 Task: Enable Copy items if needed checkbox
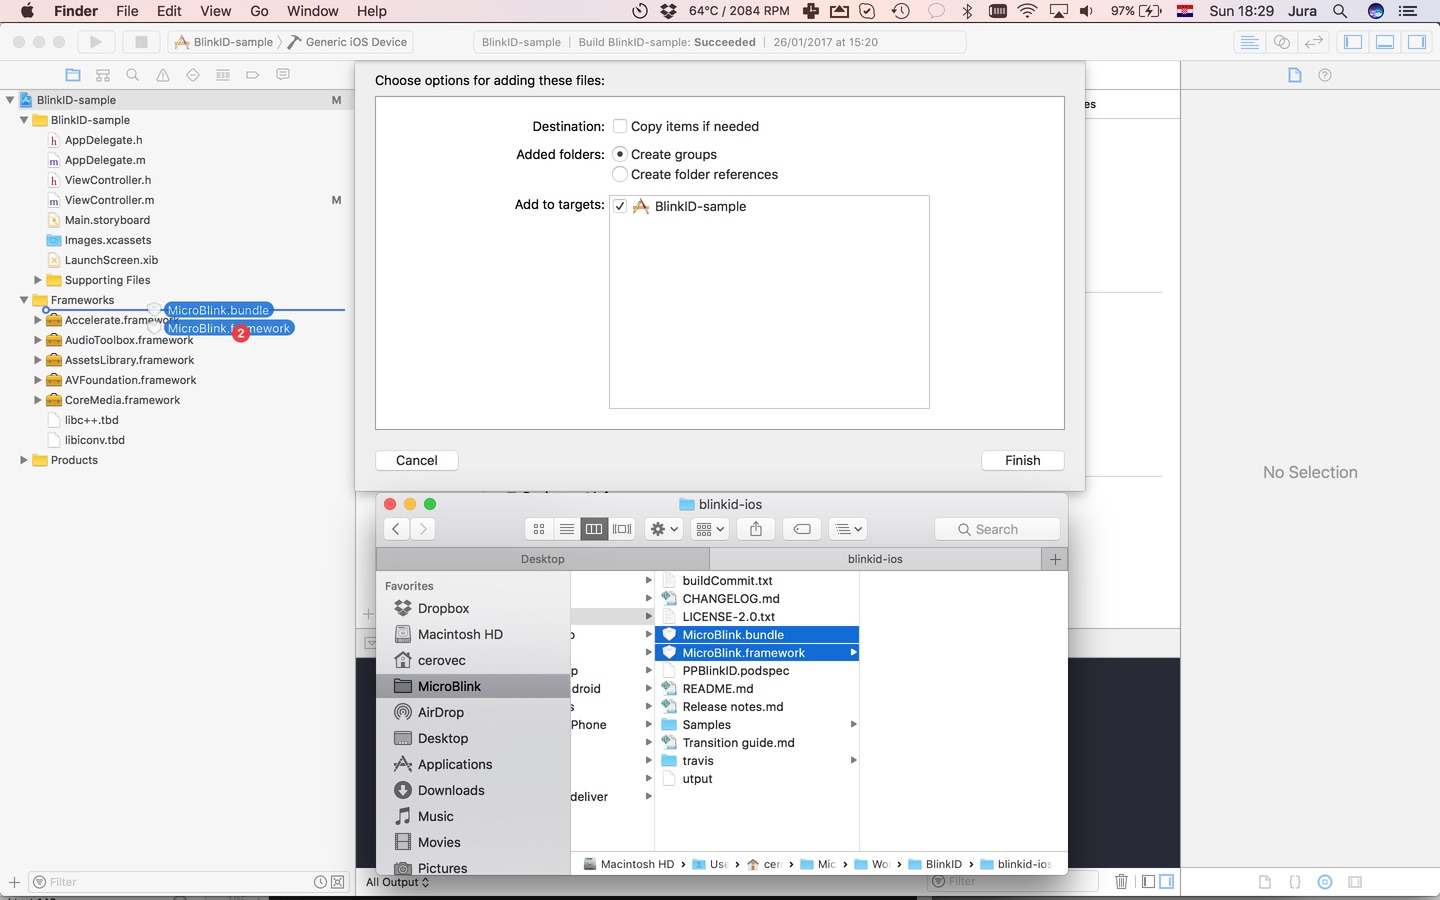tap(620, 126)
